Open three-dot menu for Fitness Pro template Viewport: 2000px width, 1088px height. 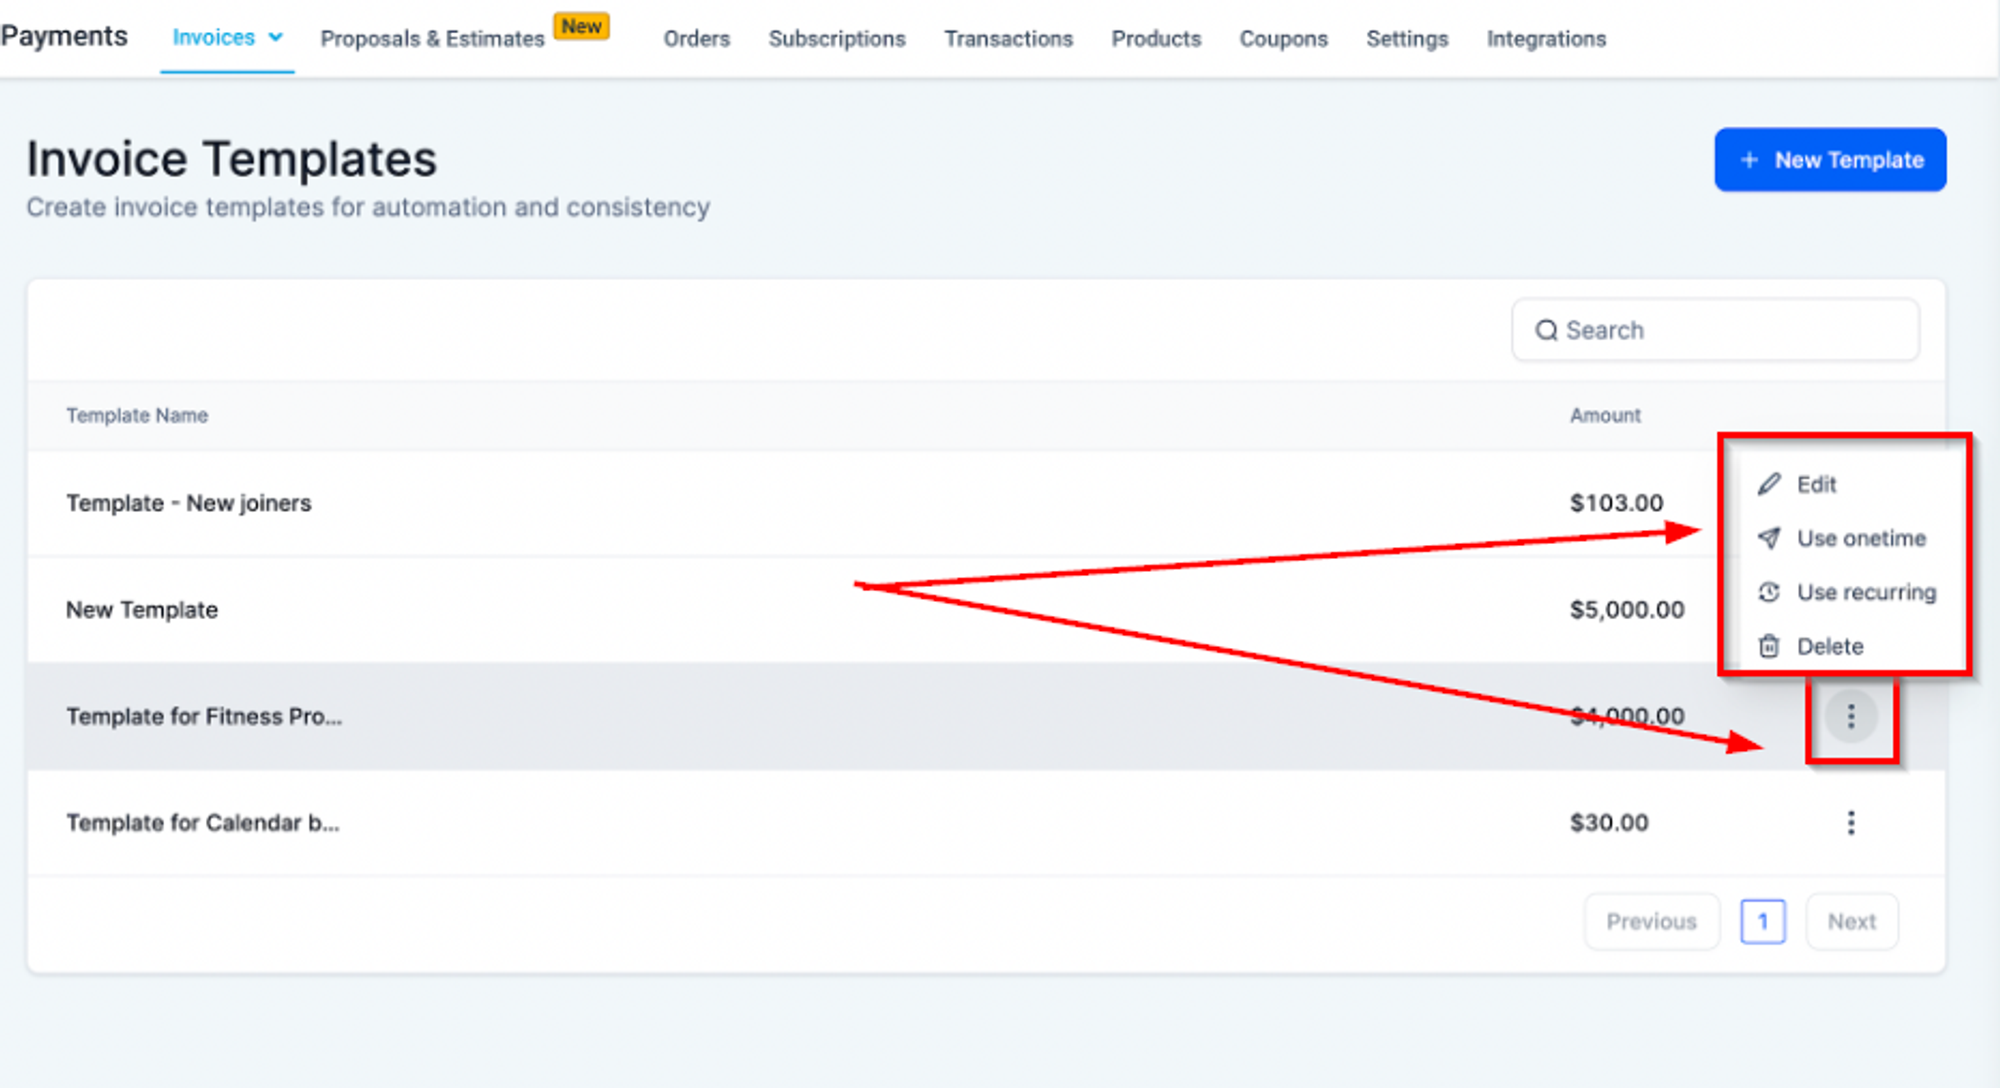[1851, 716]
